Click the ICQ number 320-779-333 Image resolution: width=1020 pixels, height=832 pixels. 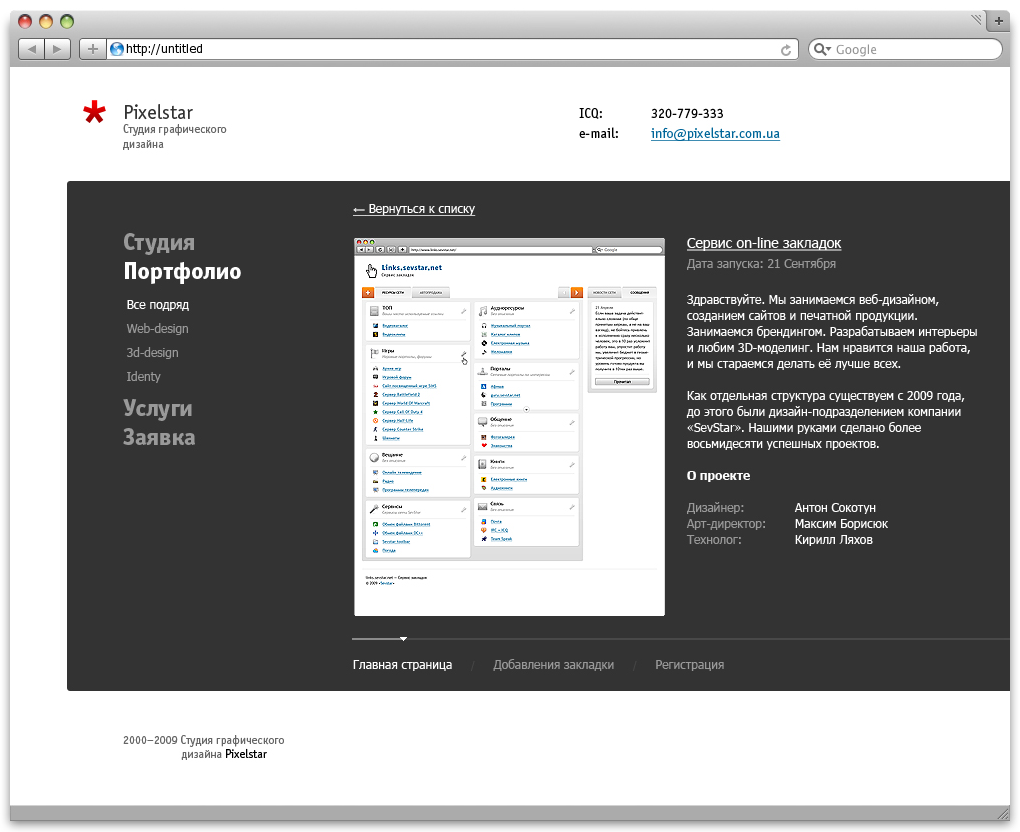click(x=687, y=113)
